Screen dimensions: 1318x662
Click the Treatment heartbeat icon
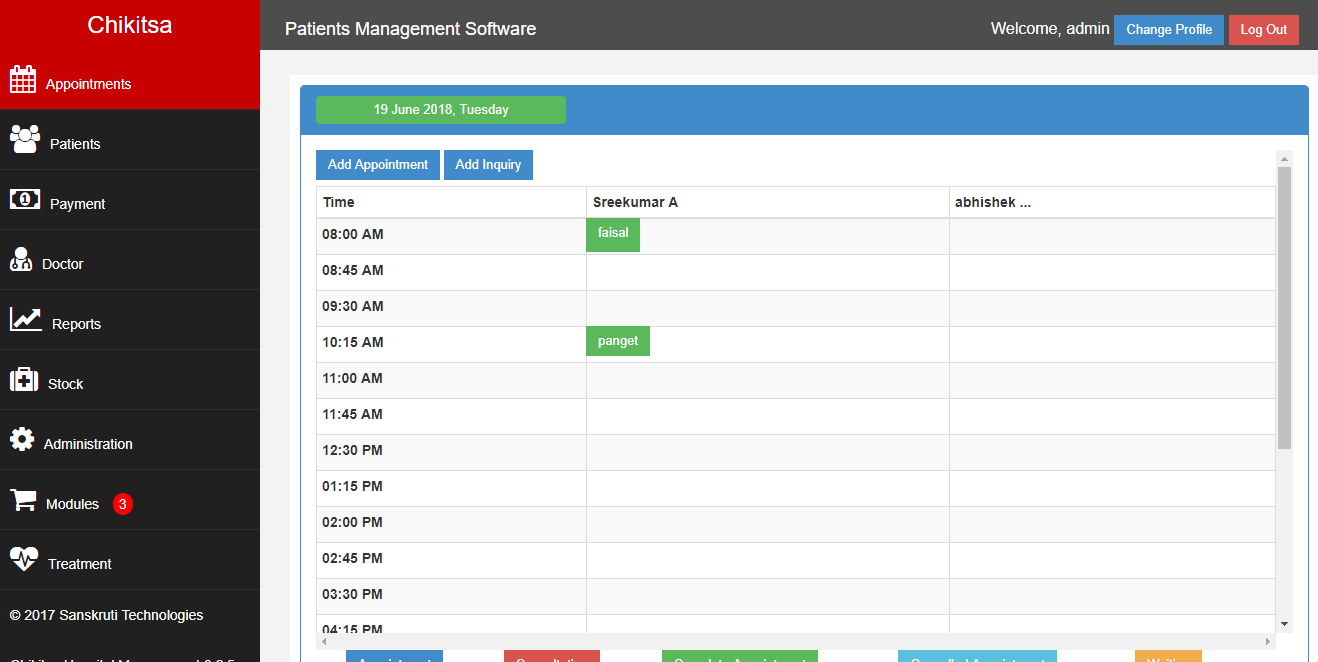24,558
